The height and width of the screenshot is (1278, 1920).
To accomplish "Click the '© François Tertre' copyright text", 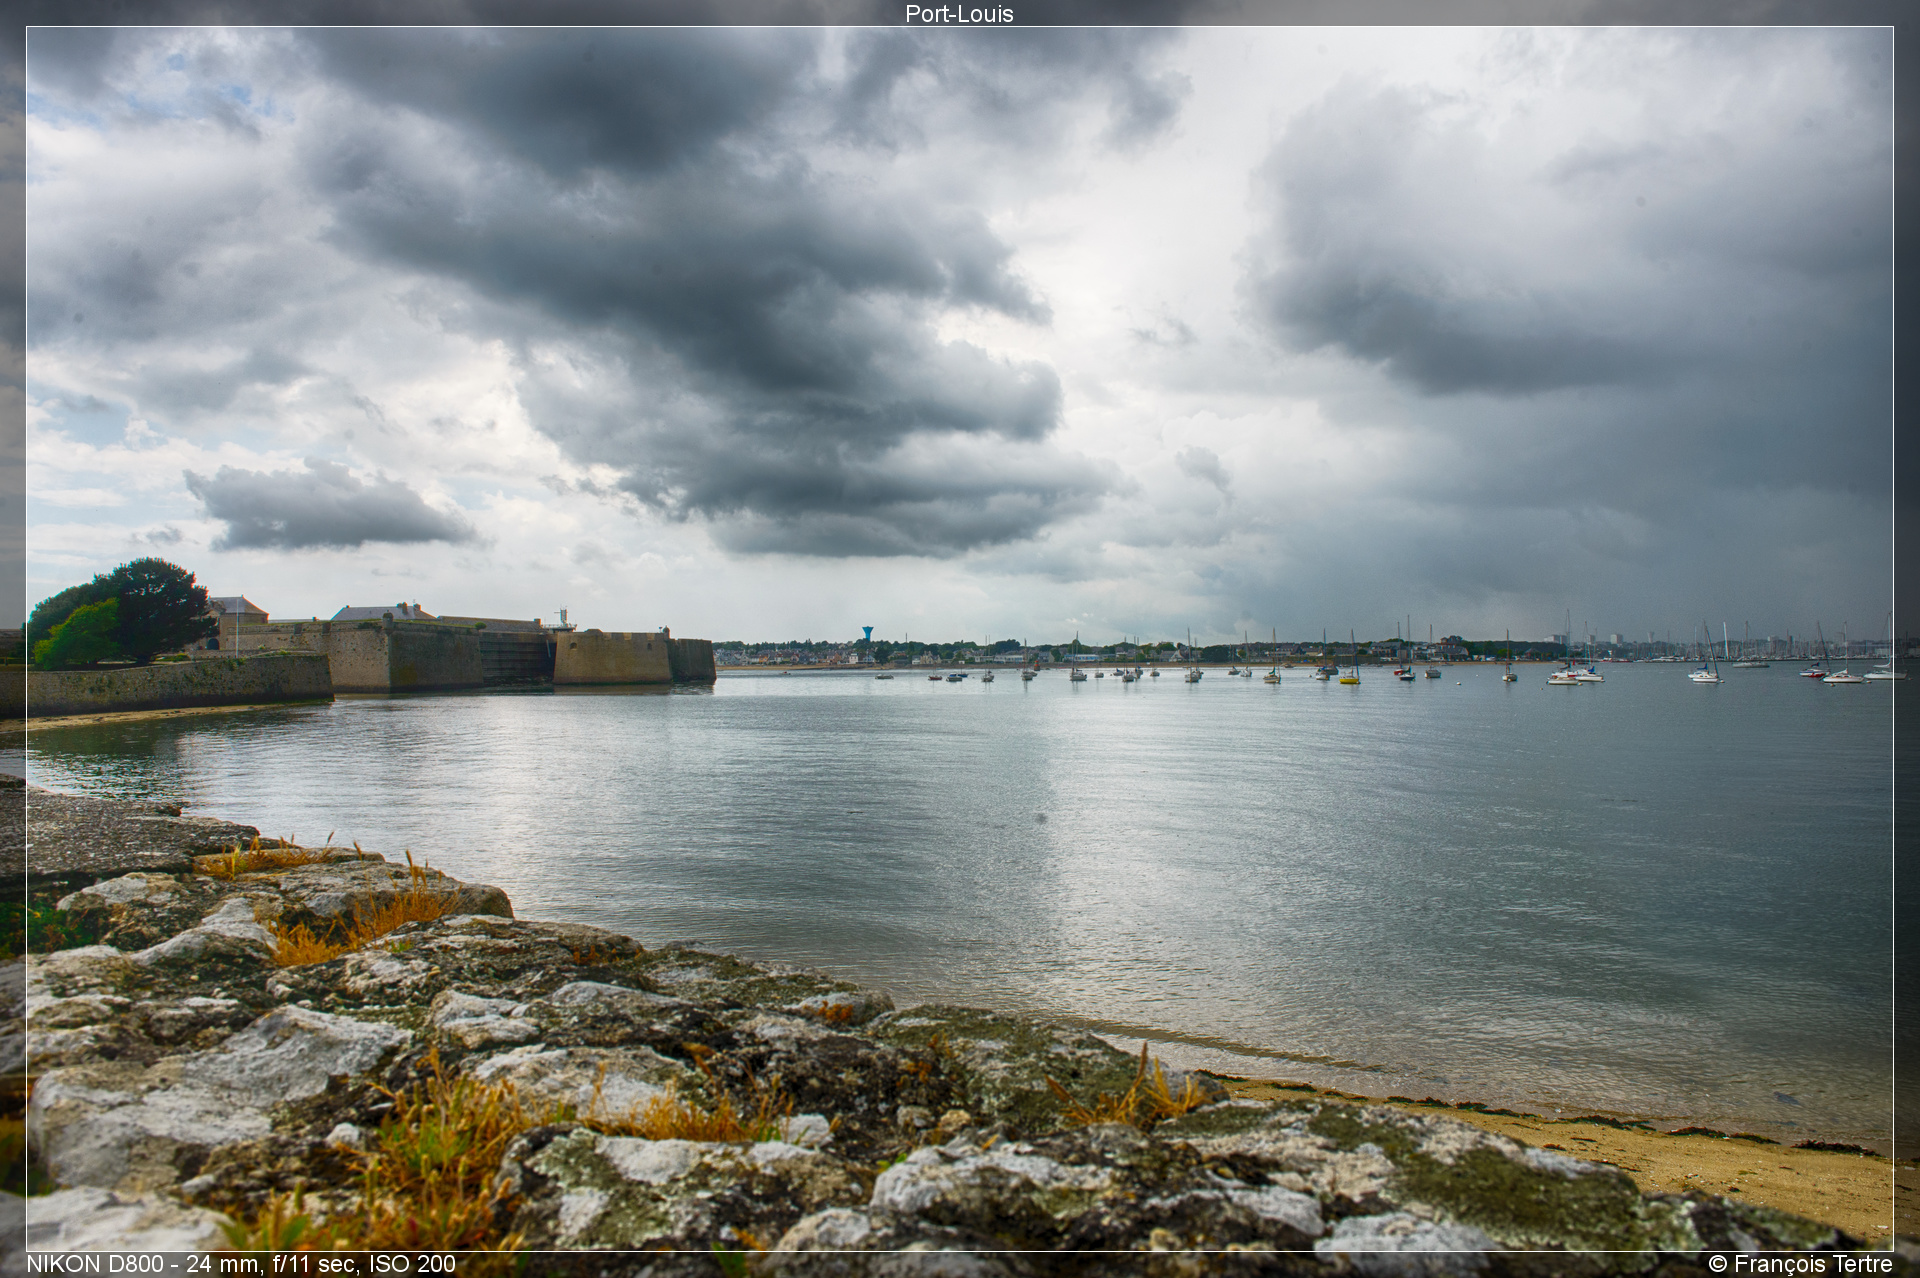I will click(1800, 1264).
